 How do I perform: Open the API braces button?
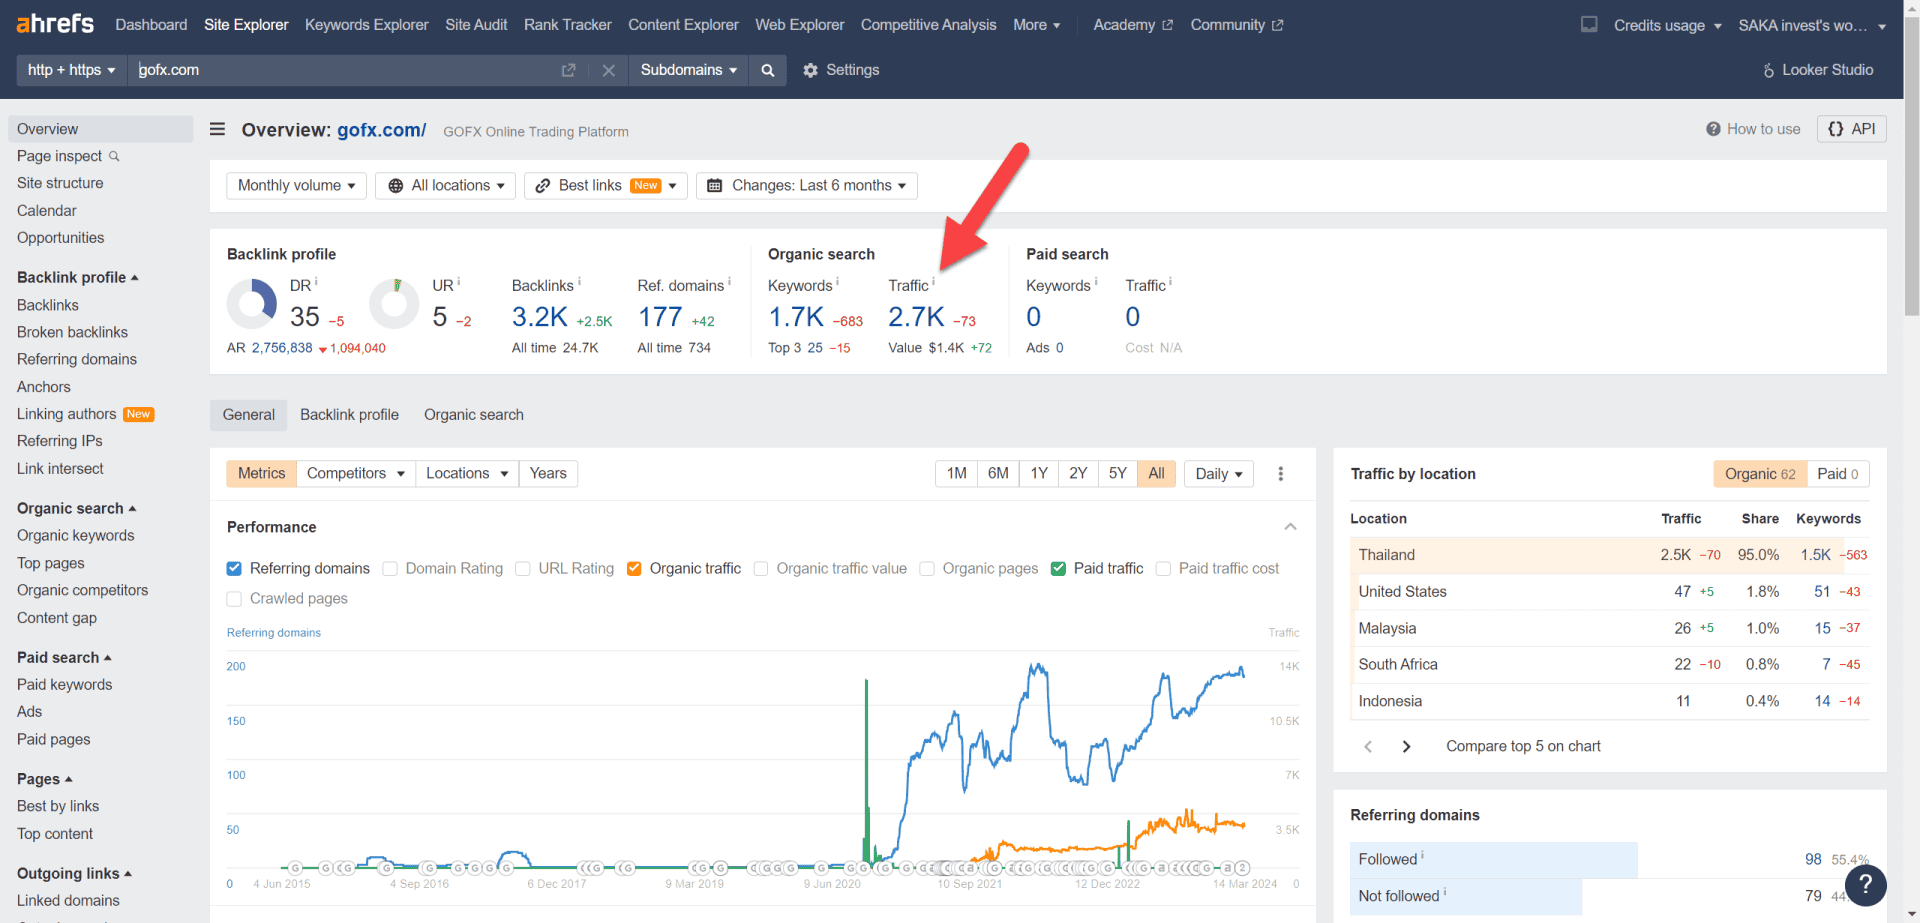(x=1852, y=129)
